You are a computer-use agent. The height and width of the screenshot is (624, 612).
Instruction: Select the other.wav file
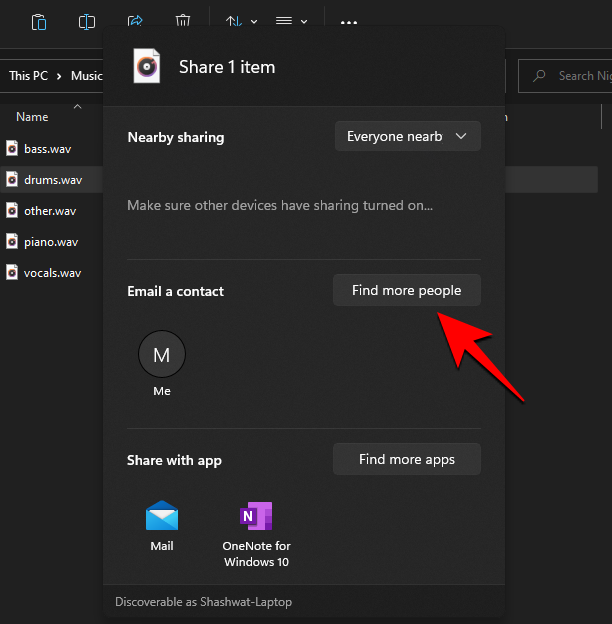pyautogui.click(x=50, y=211)
